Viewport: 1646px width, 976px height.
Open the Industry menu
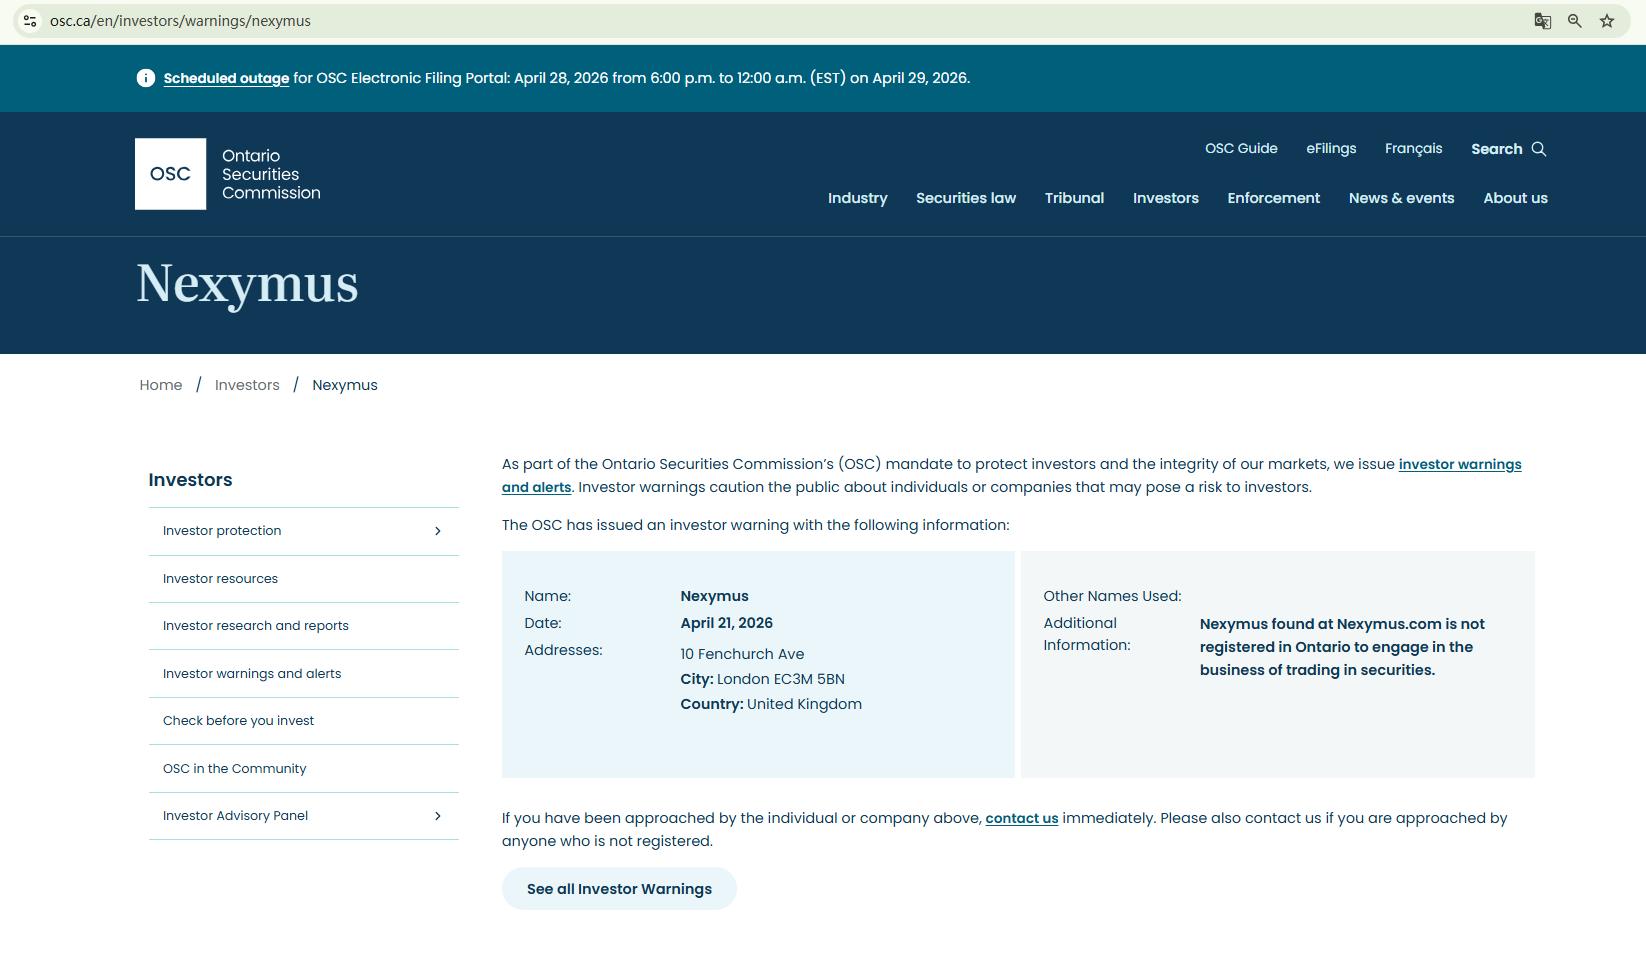click(858, 198)
